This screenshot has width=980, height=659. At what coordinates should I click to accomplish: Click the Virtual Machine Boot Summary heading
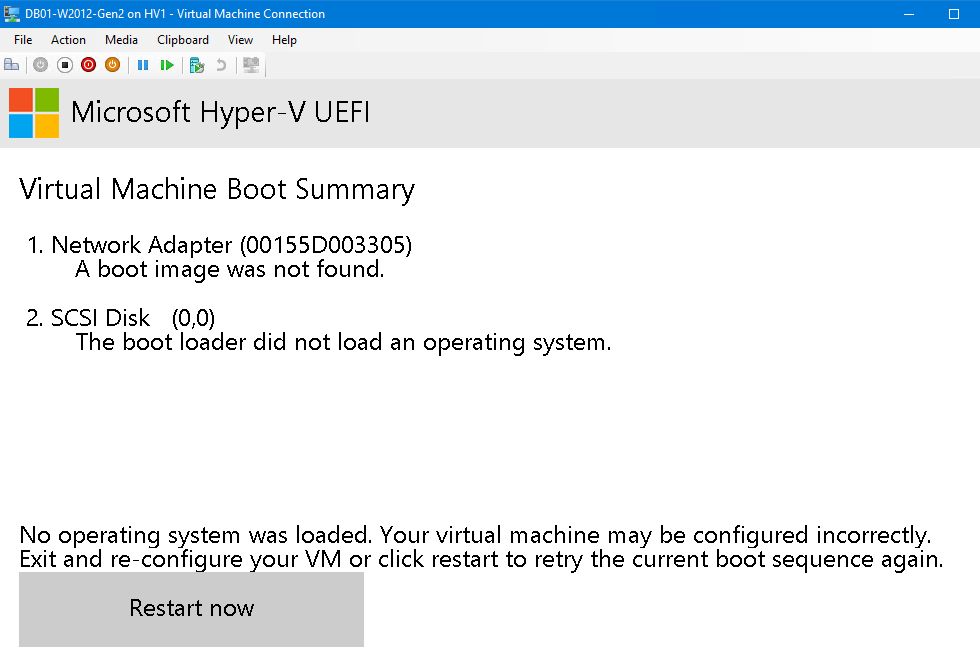(217, 189)
